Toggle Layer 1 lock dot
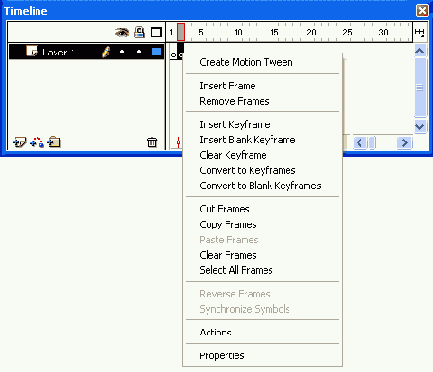Viewport: 433px width, 372px height. coord(139,52)
